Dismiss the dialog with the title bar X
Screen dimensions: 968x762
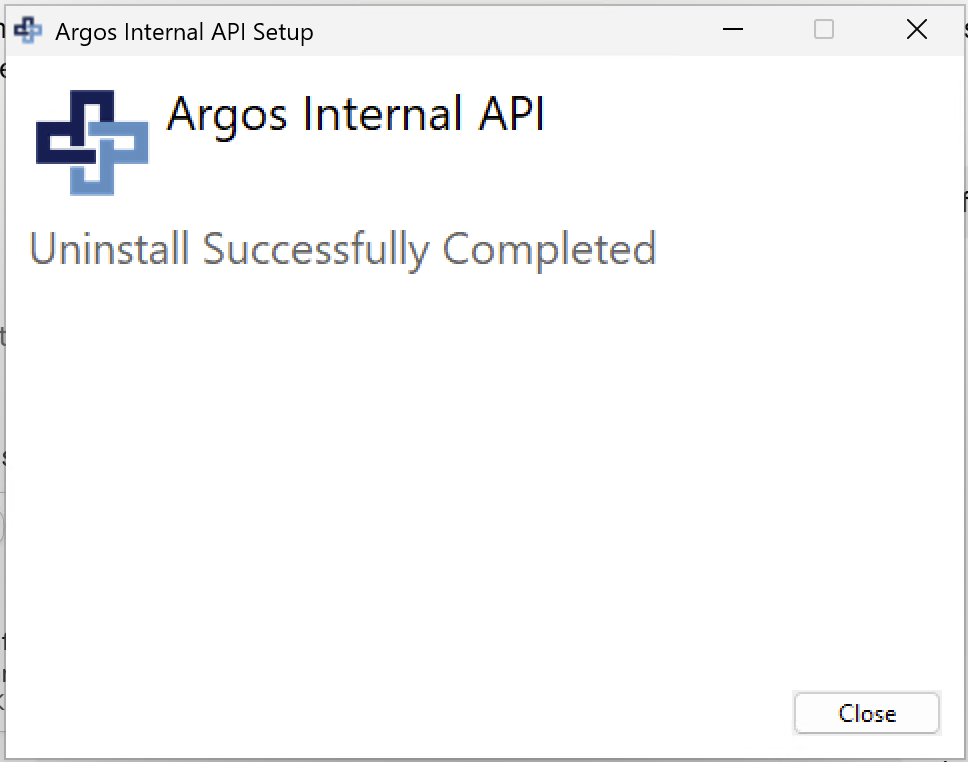[917, 29]
